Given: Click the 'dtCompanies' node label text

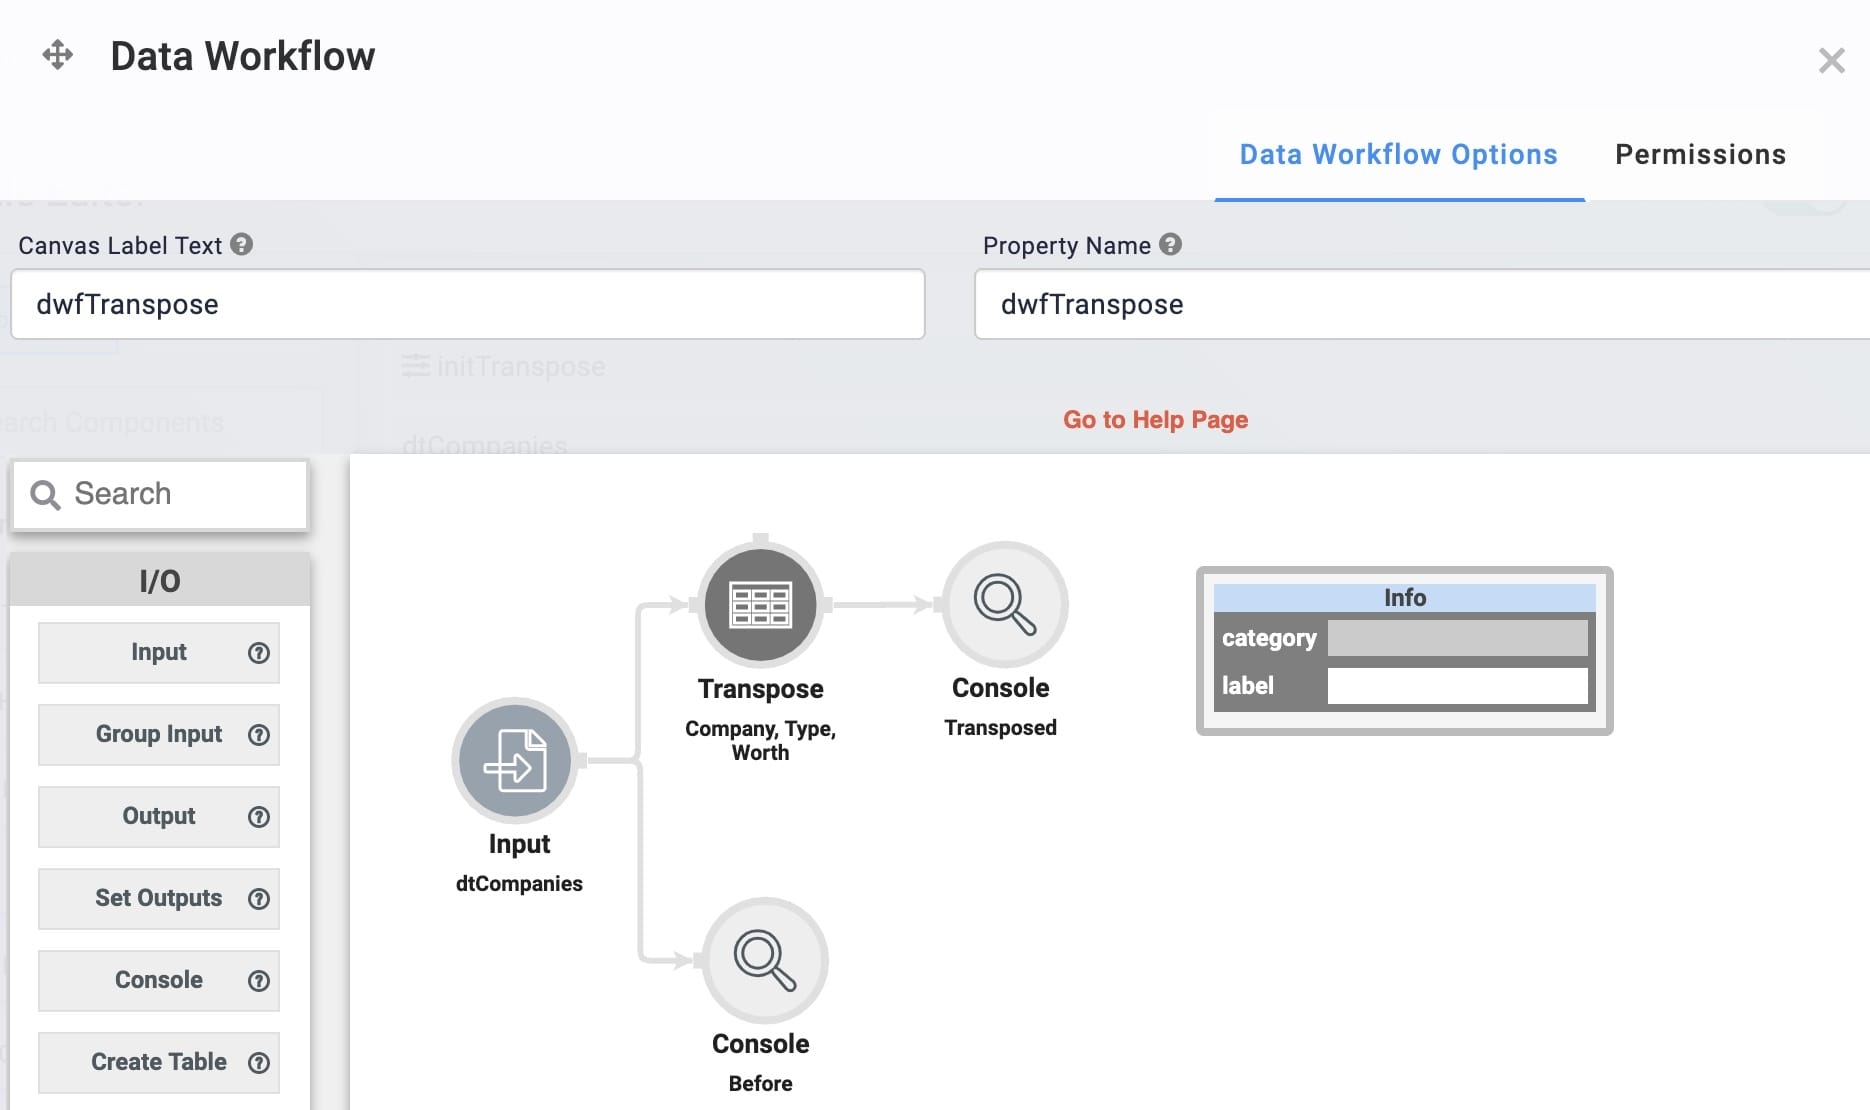Looking at the screenshot, I should click(x=519, y=884).
